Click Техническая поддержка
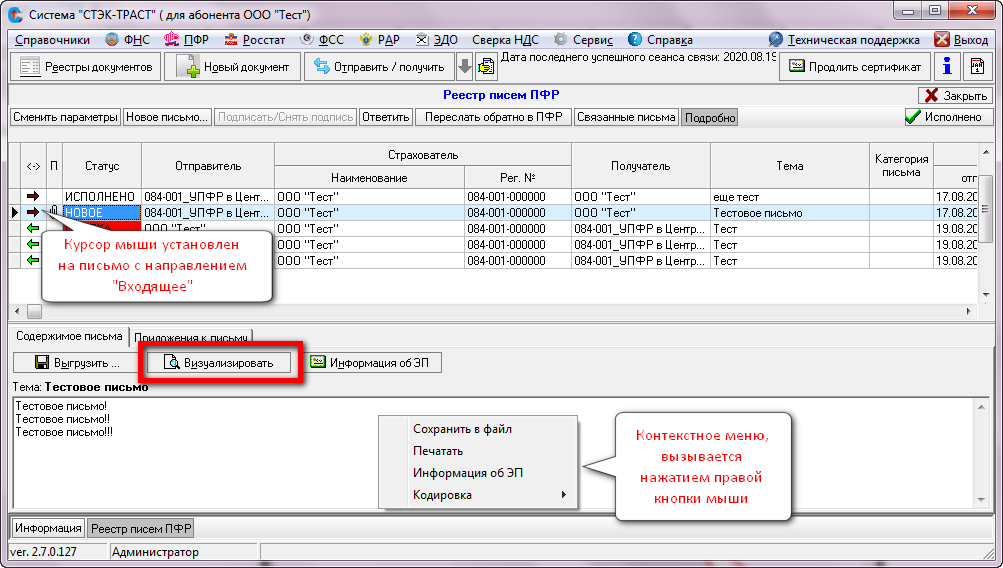Viewport: 1003px width, 568px height. coord(844,40)
